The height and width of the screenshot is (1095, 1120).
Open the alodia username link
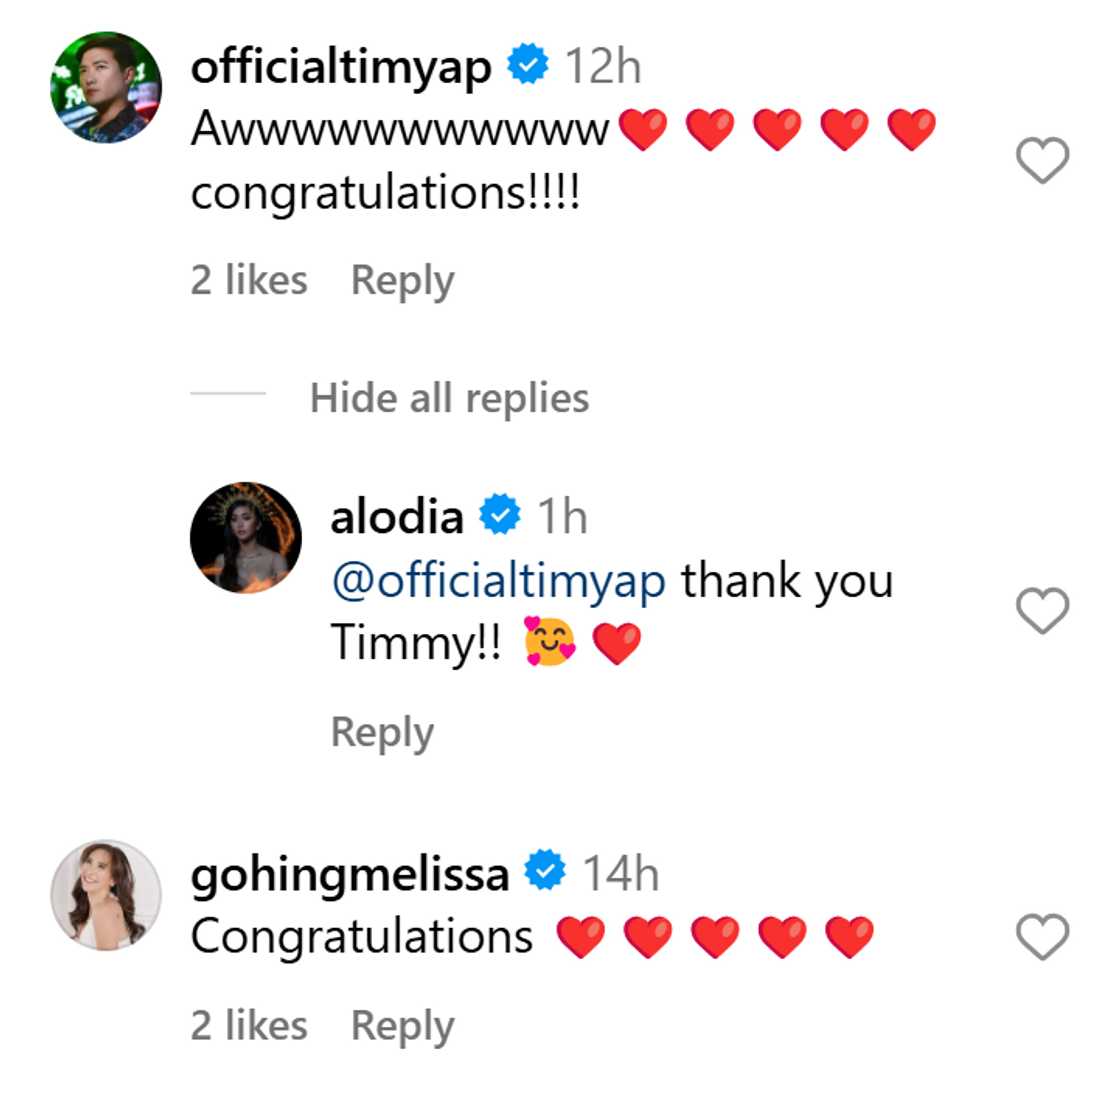(397, 517)
